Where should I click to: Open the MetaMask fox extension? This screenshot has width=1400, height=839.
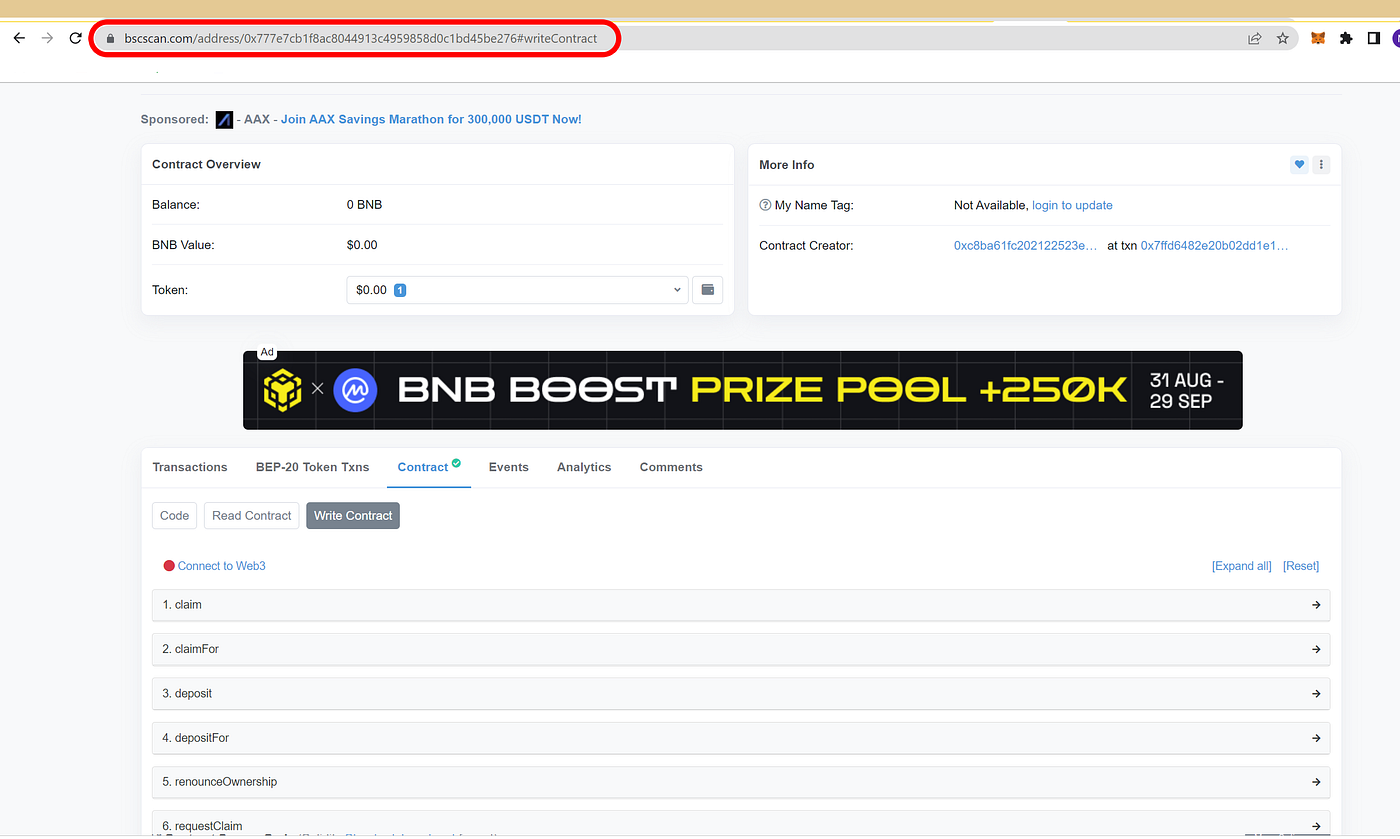click(x=1318, y=38)
